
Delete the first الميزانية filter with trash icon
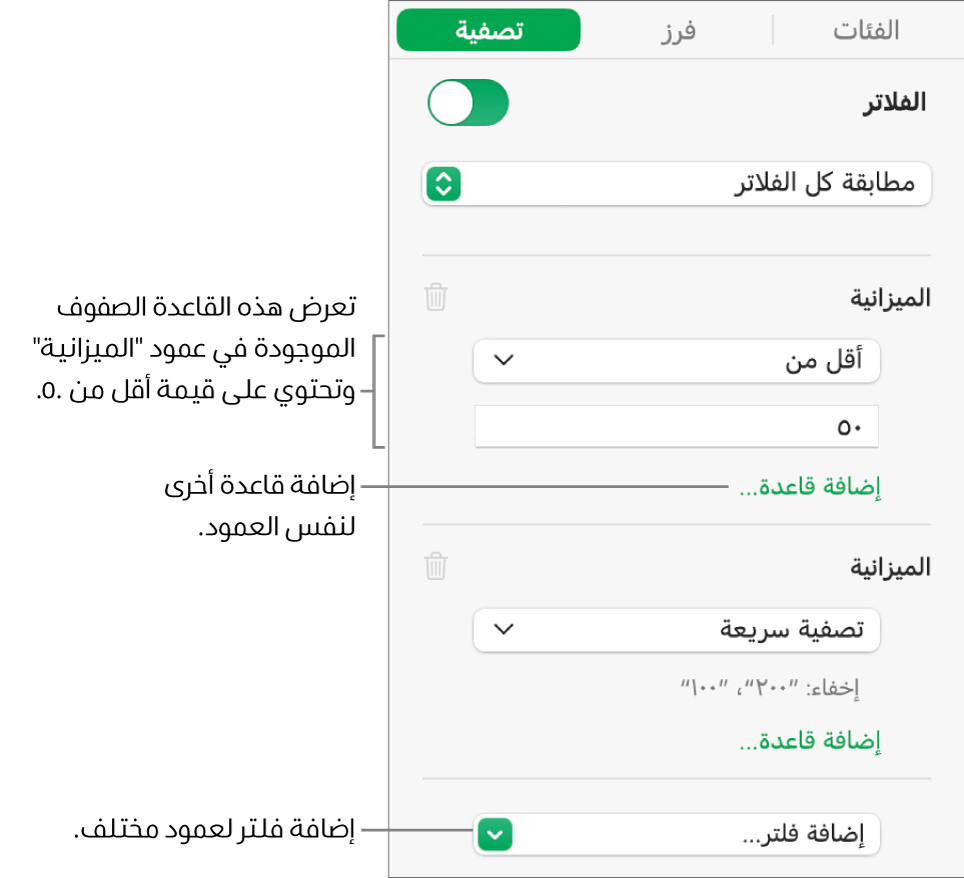click(x=436, y=297)
